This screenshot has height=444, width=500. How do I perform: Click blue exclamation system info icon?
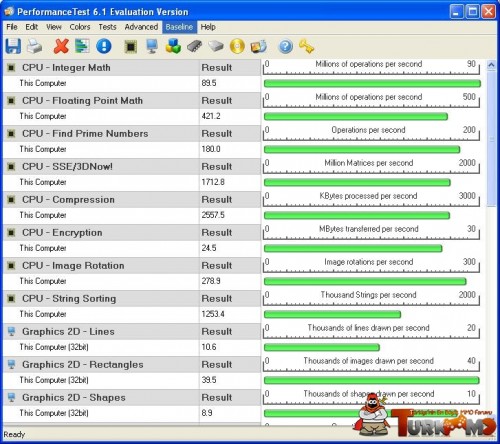104,46
